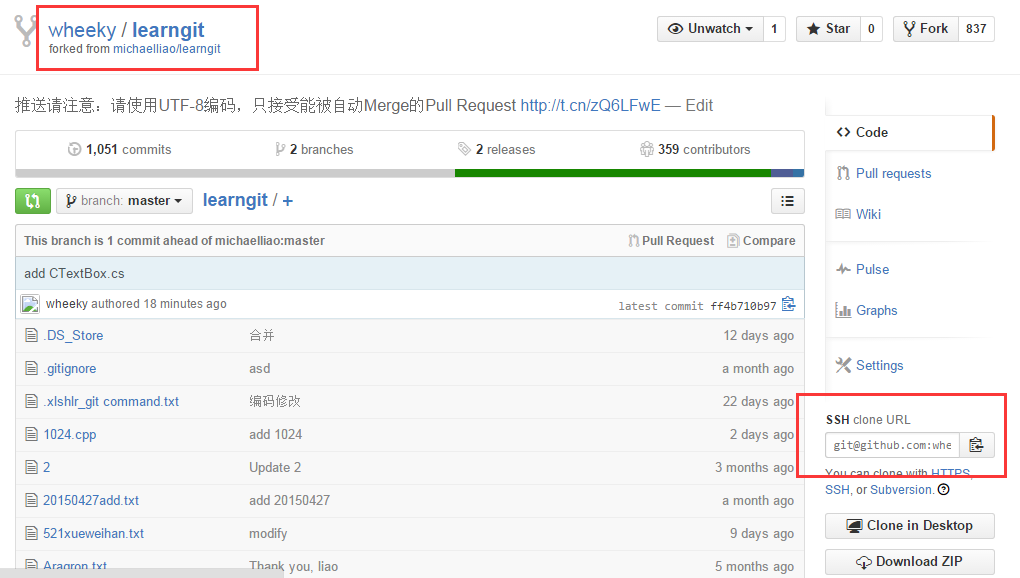The width and height of the screenshot is (1020, 578).
Task: Edit the repository description
Action: (x=699, y=105)
